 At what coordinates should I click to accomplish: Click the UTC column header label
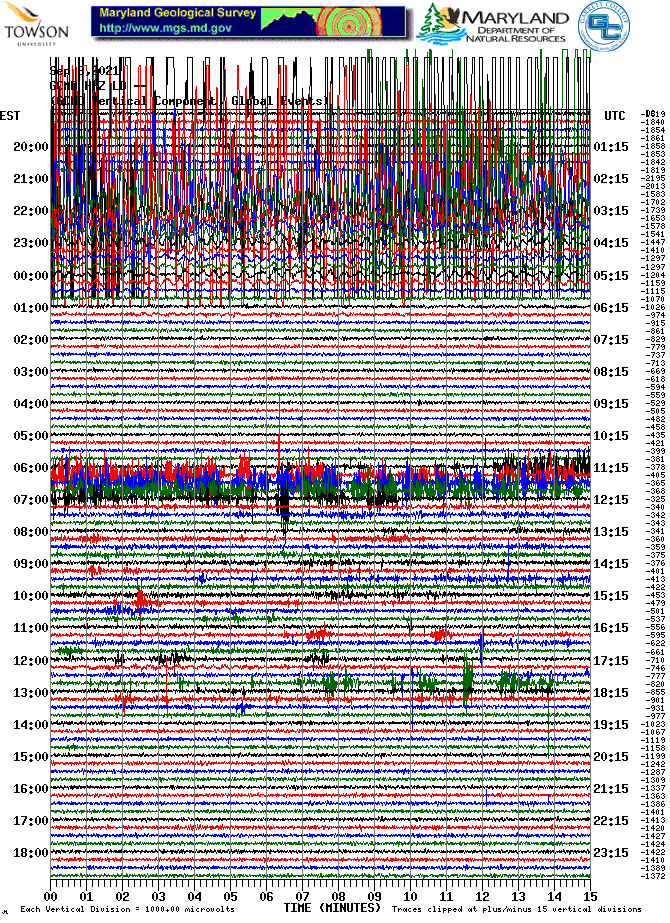(x=614, y=116)
